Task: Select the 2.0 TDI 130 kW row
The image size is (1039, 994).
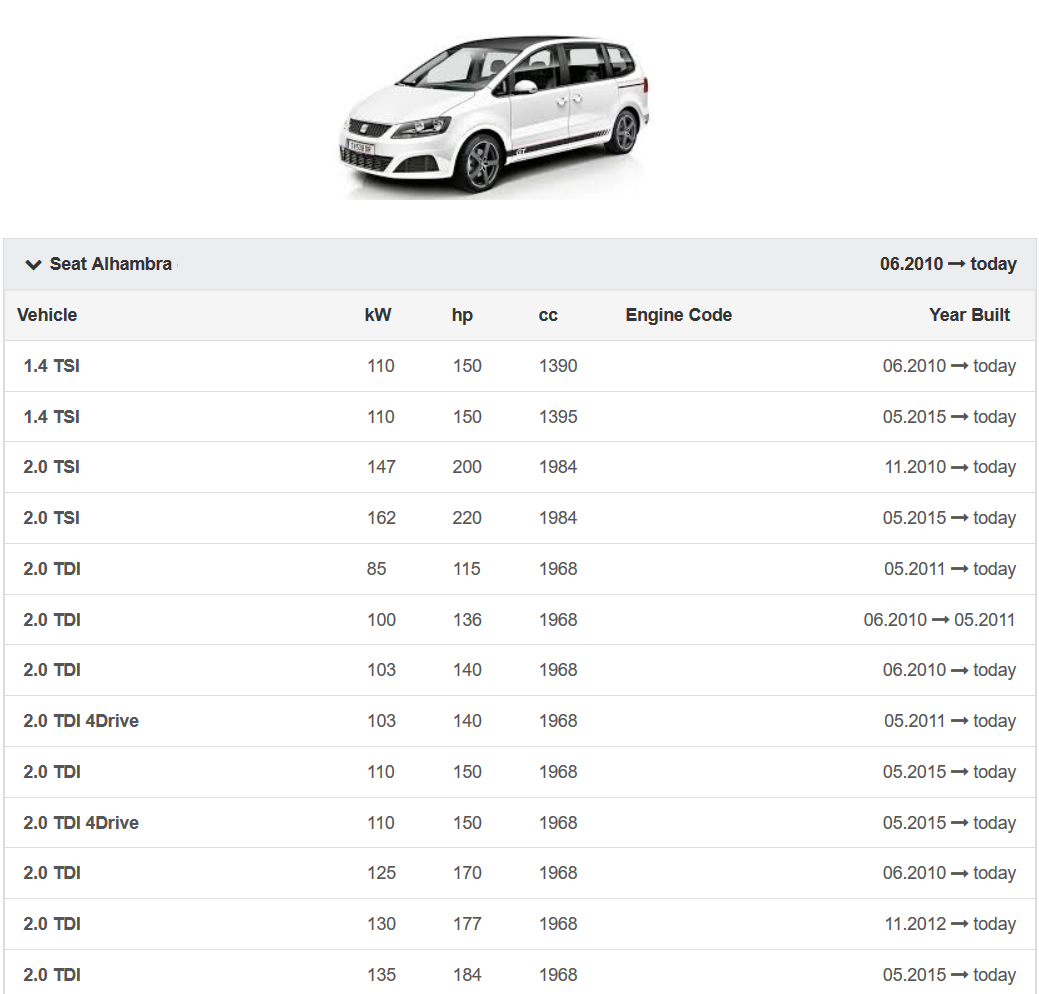Action: pos(520,924)
